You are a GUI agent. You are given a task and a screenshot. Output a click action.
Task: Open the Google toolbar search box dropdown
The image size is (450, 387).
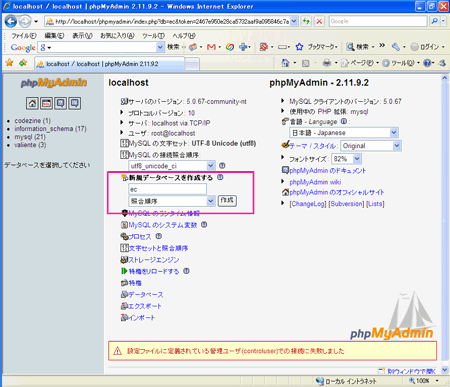[160, 47]
